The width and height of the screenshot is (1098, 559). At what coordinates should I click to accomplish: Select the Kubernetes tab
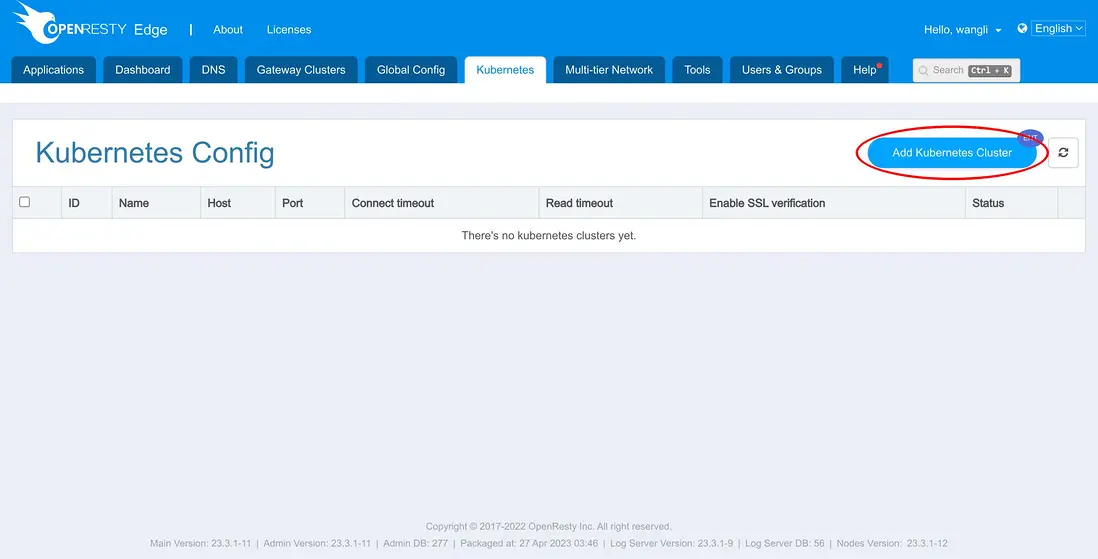point(505,70)
